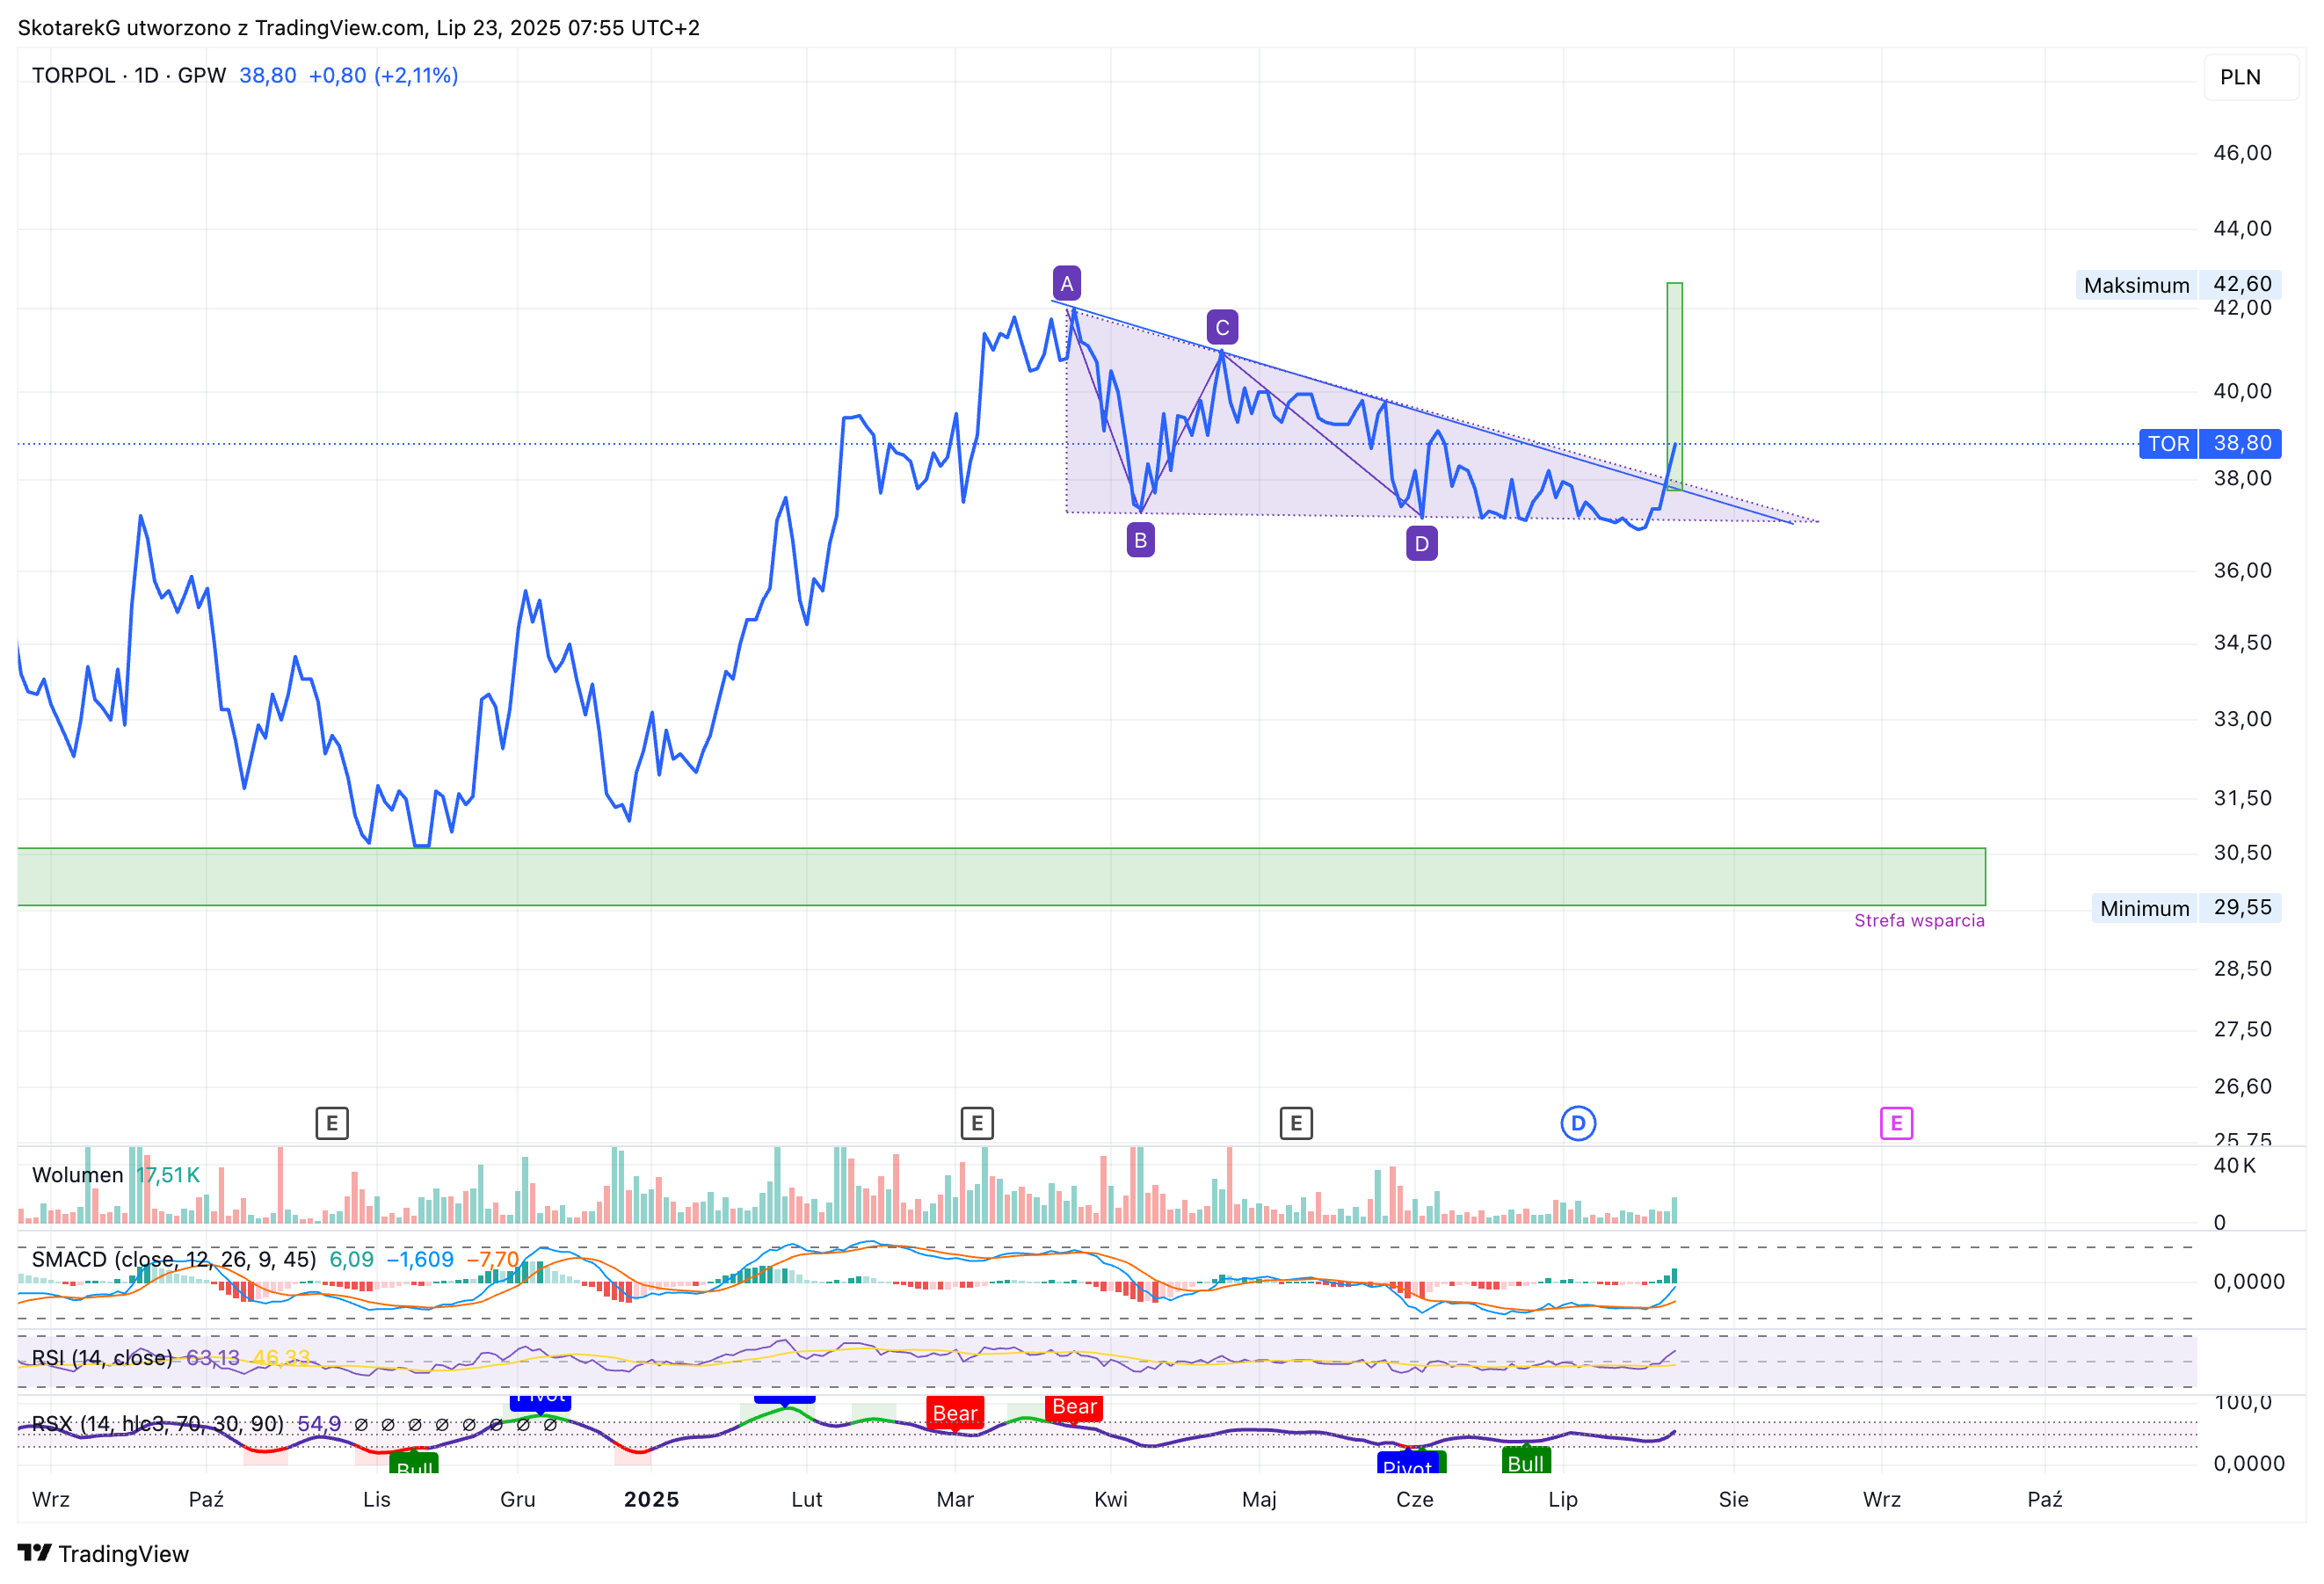This screenshot has width=2324, height=1584.
Task: Open the earnings E marker above Lis
Action: point(332,1123)
